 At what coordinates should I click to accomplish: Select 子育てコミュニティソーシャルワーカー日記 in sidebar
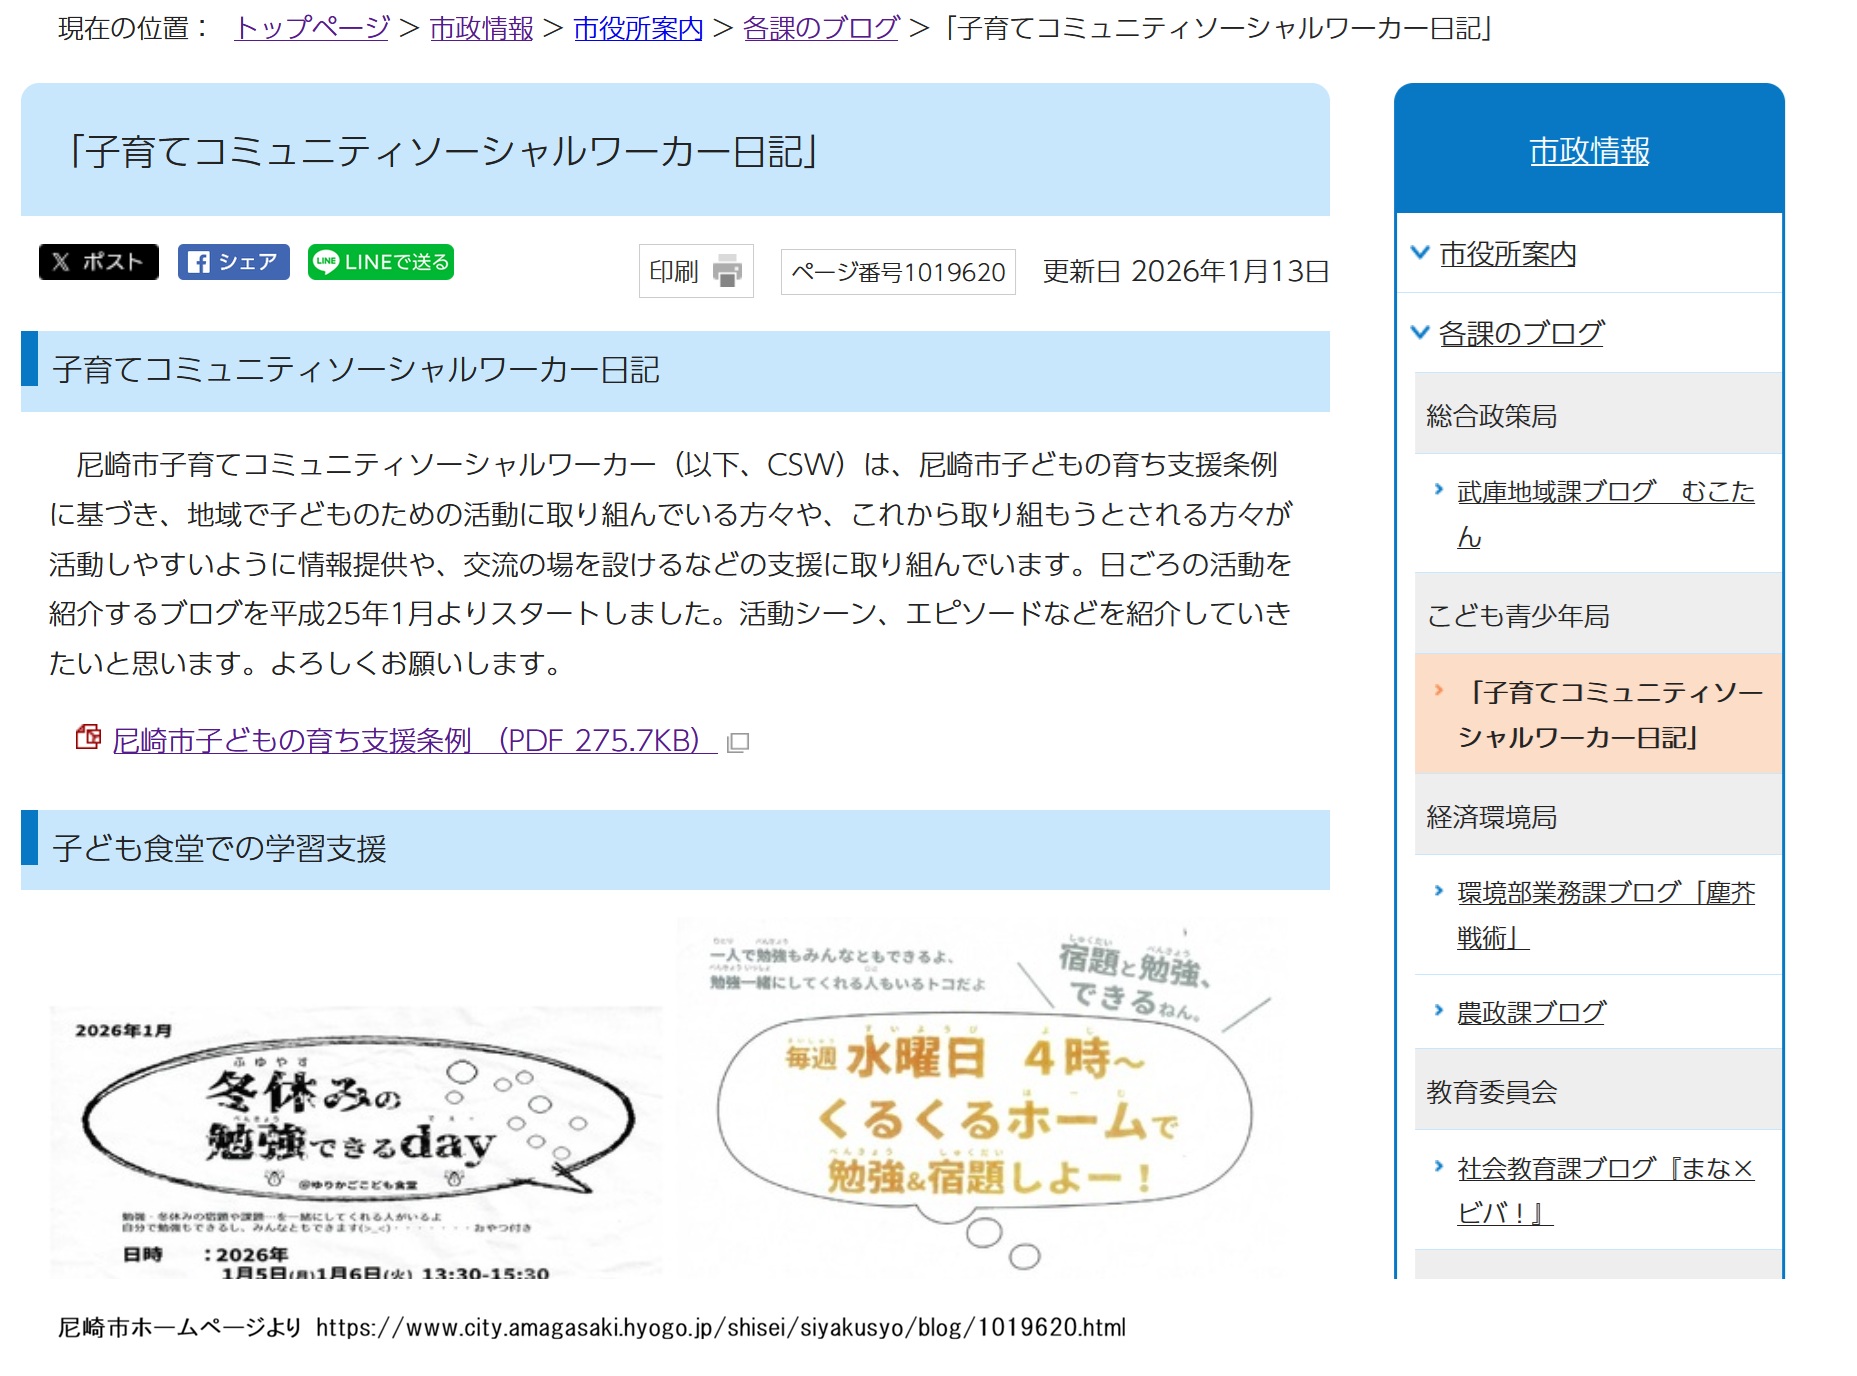pos(1608,714)
